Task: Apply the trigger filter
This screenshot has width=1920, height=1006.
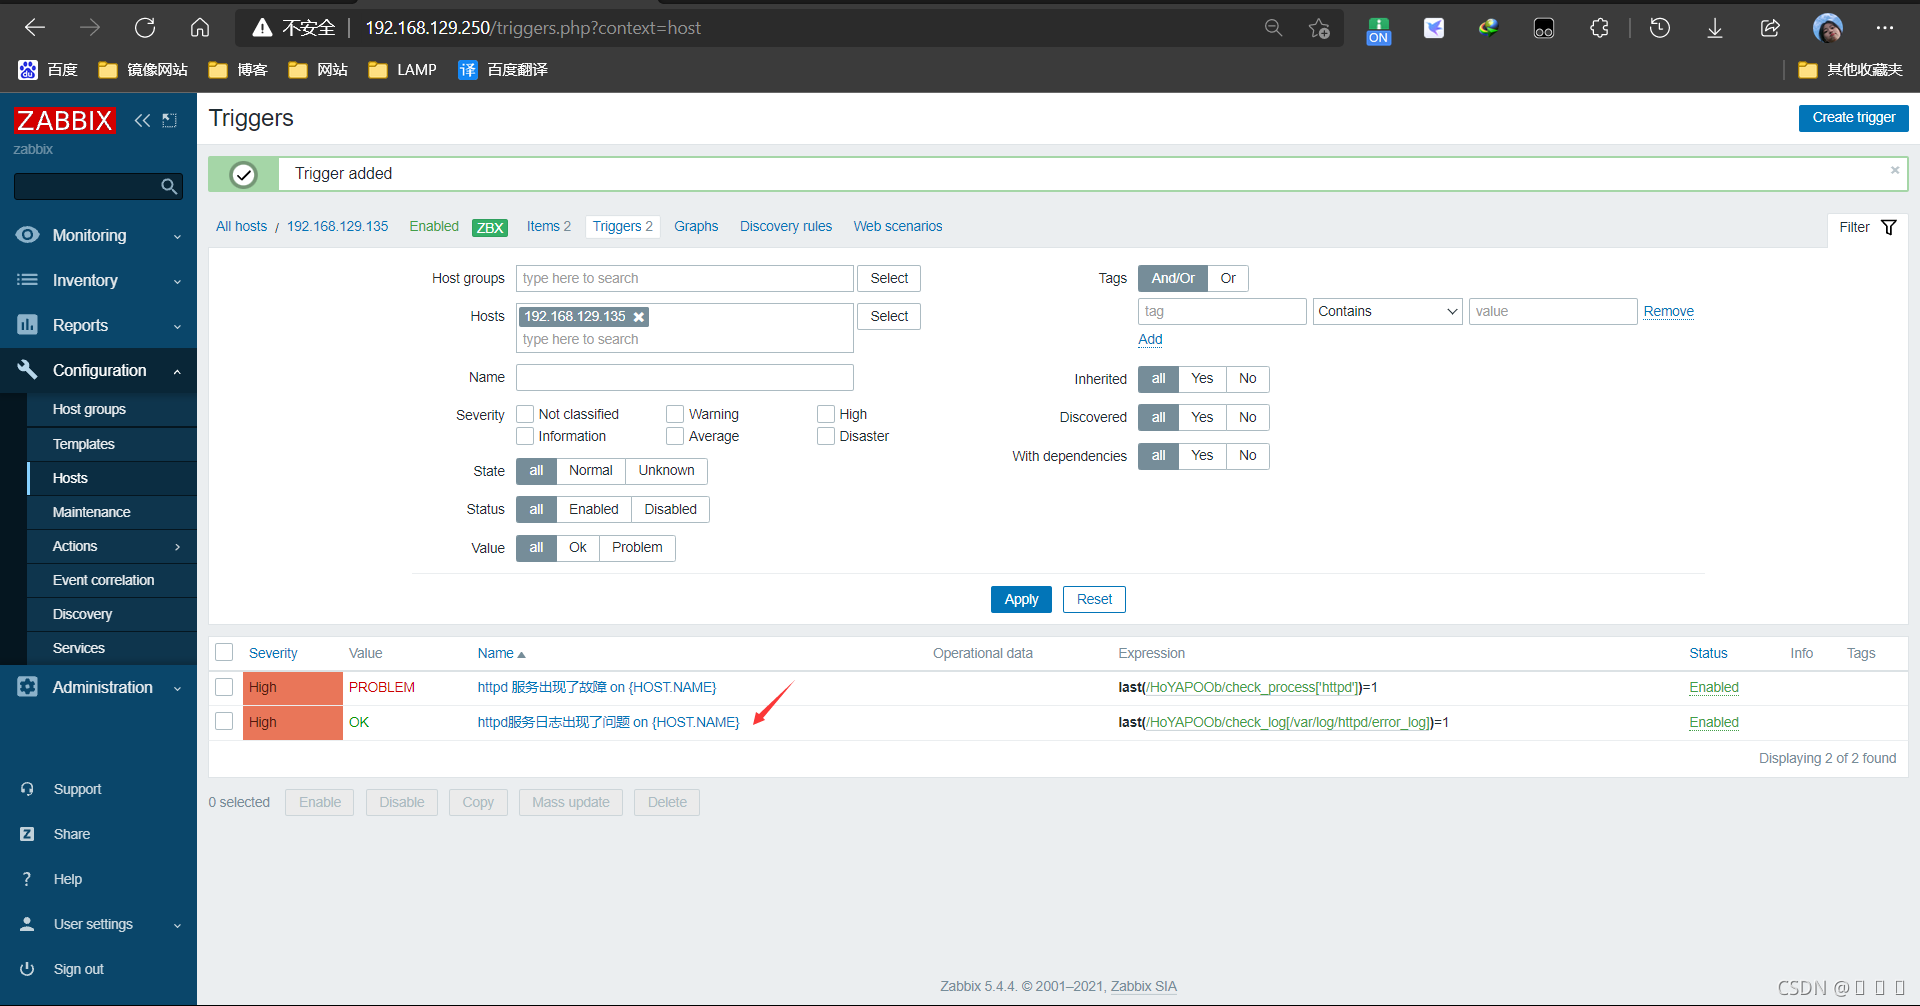Action: (1021, 599)
